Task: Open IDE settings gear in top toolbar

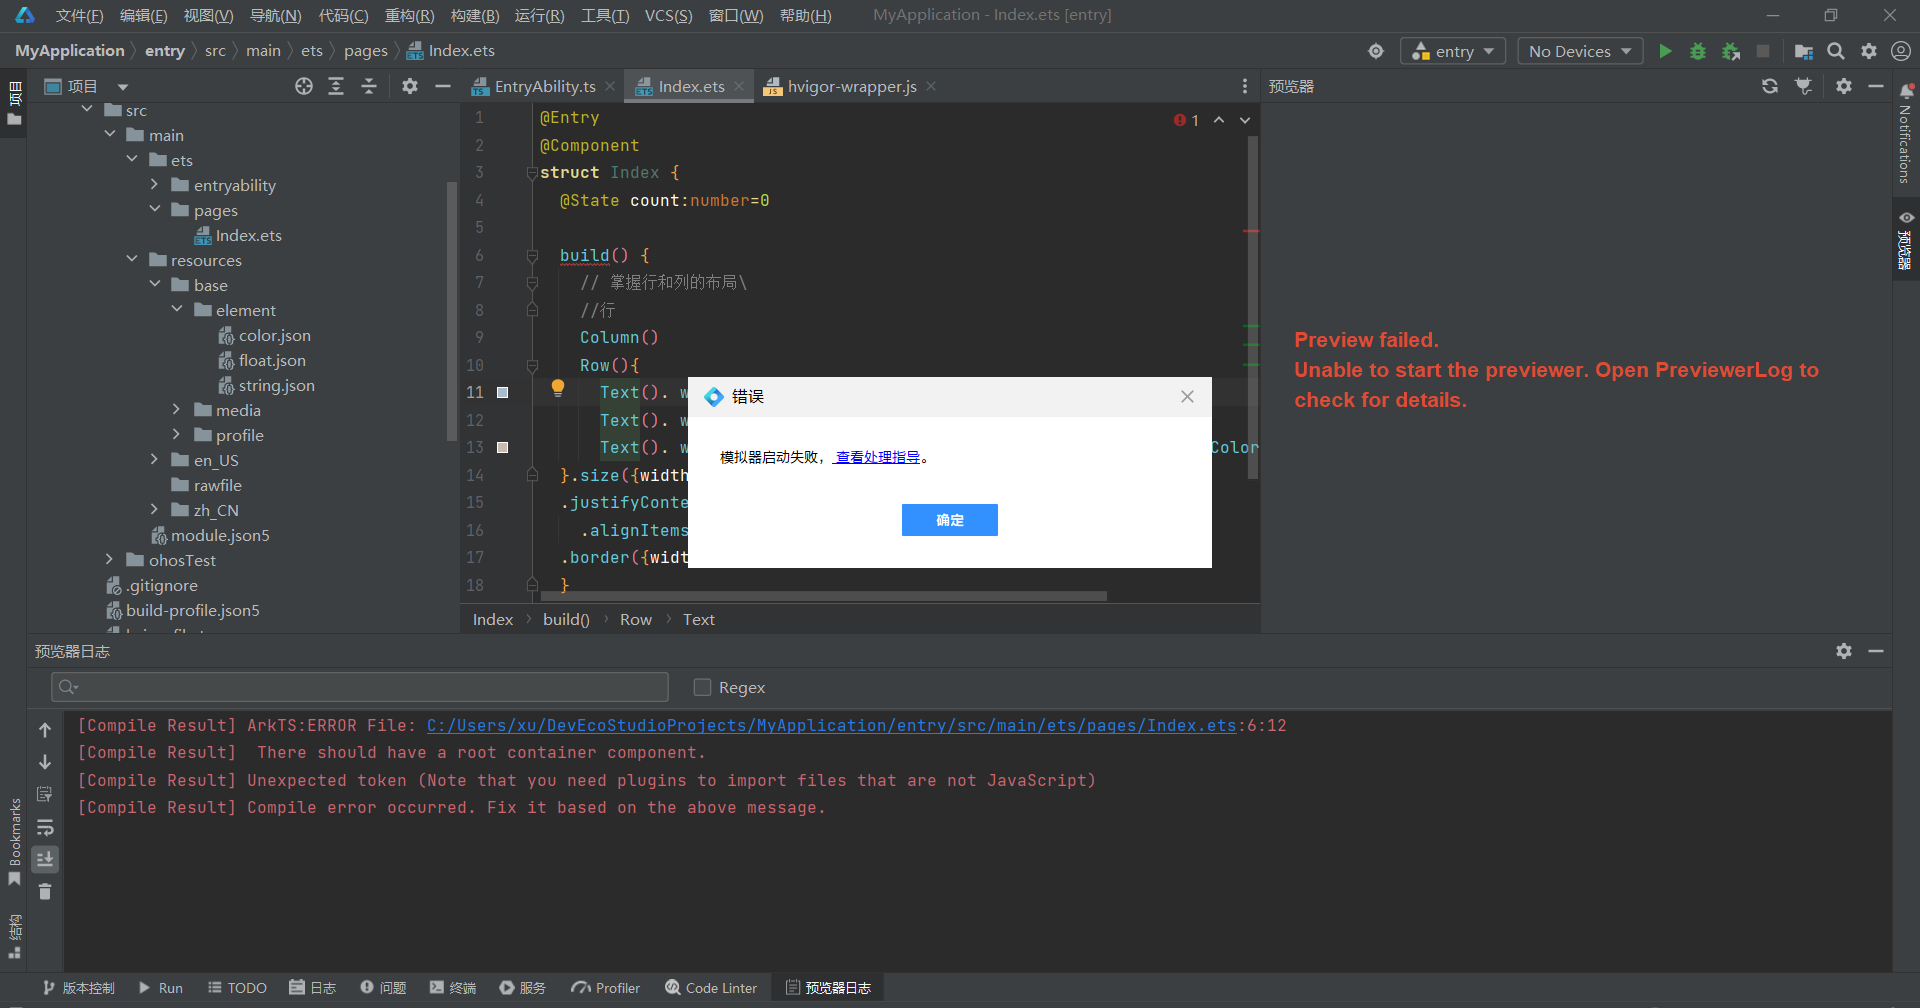Action: 1869,51
